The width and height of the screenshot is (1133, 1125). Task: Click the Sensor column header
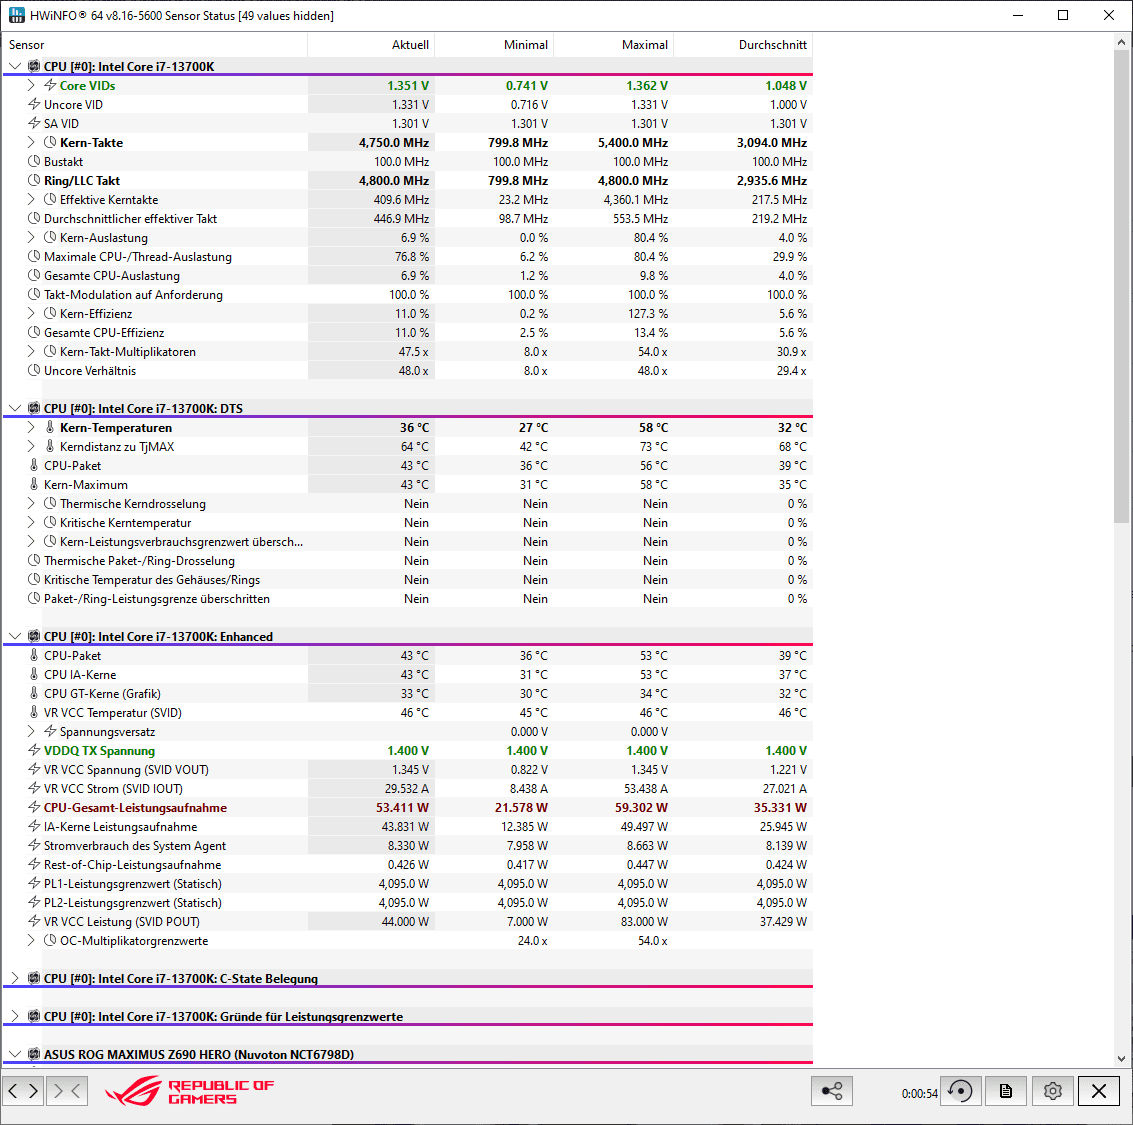pyautogui.click(x=155, y=45)
